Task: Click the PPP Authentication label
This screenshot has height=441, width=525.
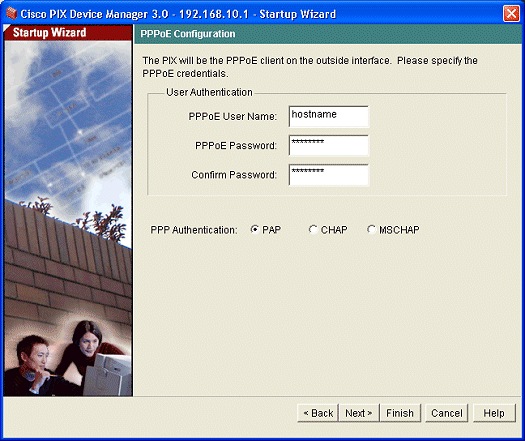Action: (194, 230)
